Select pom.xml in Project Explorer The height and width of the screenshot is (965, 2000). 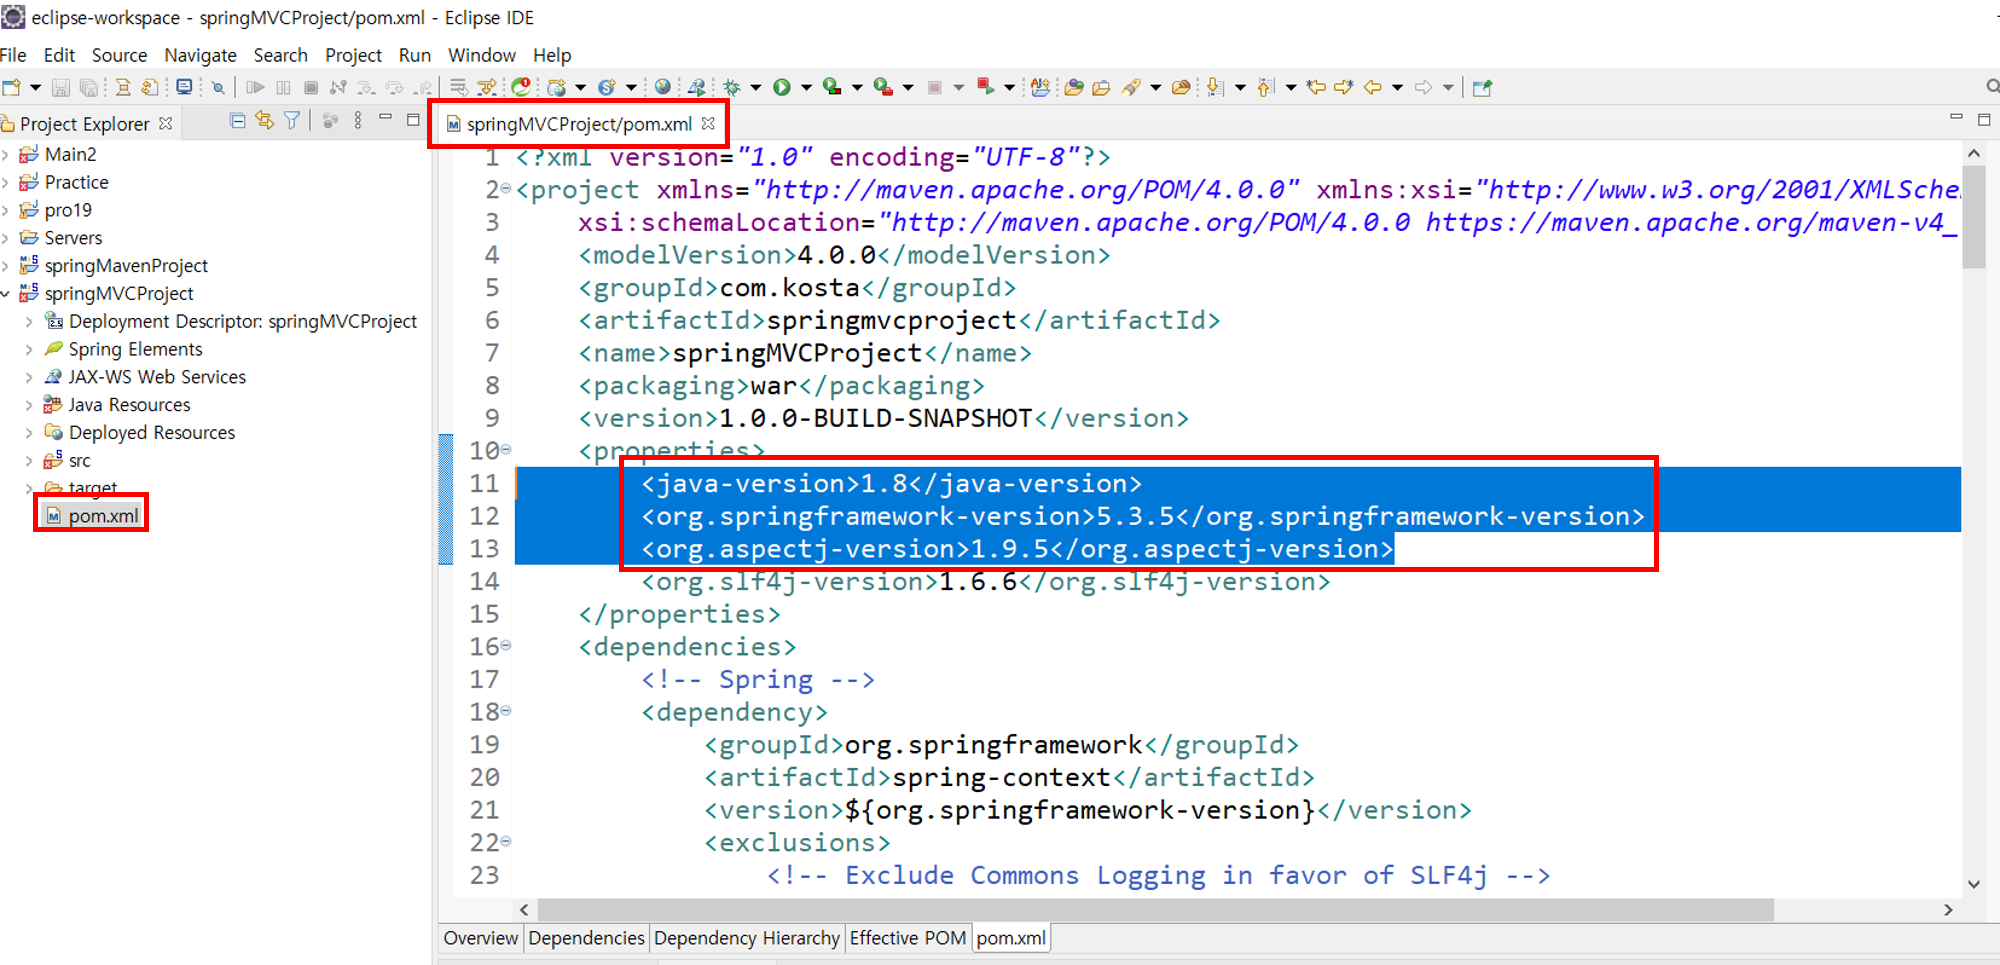tap(103, 516)
